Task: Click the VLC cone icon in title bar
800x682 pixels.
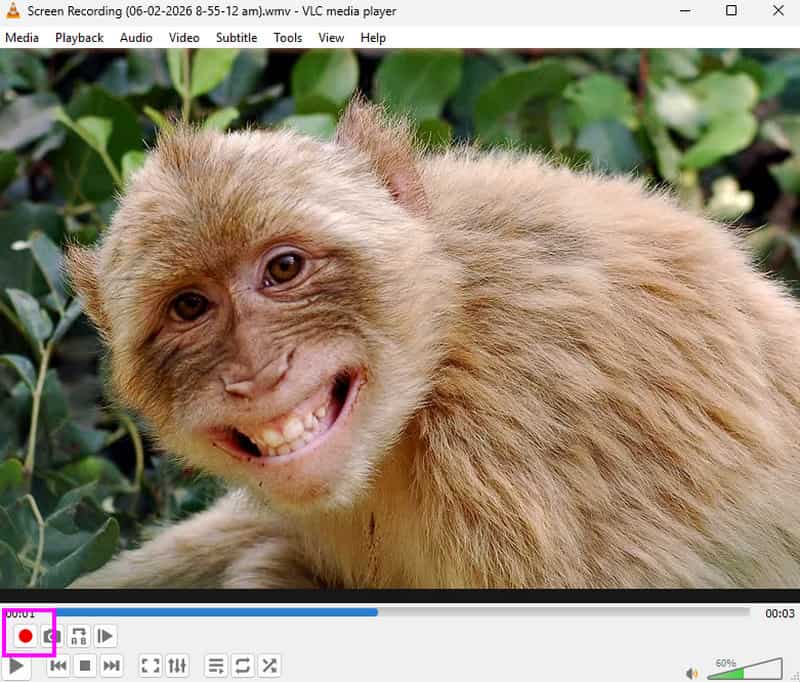Action: pos(13,11)
